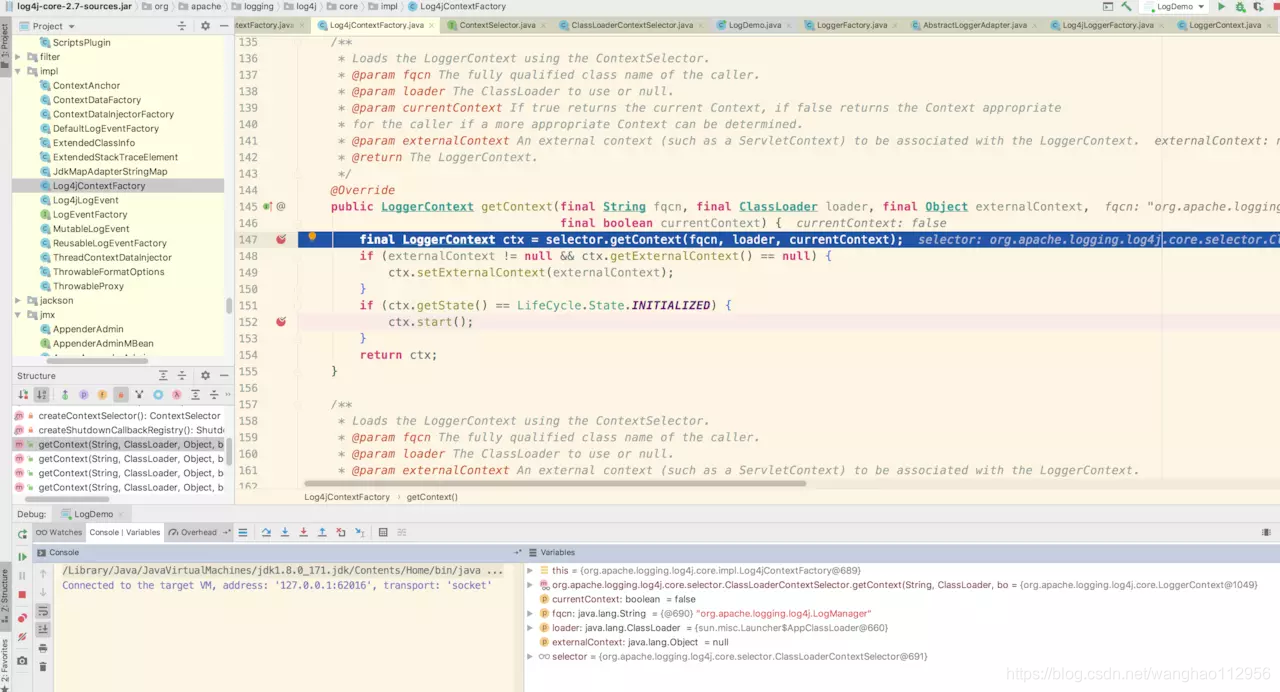Expand 'this' variable node
This screenshot has height=692, width=1280.
(x=531, y=570)
